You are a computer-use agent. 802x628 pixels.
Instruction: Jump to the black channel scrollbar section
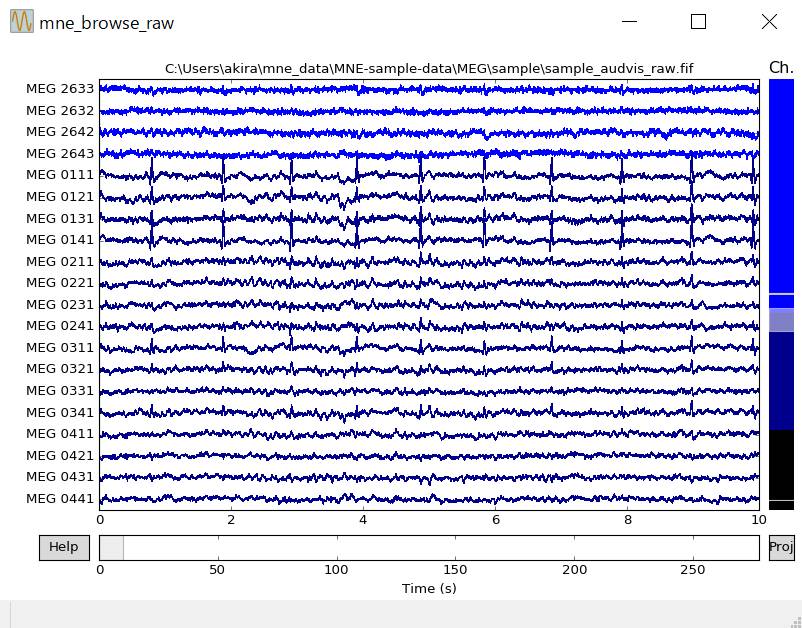point(781,465)
